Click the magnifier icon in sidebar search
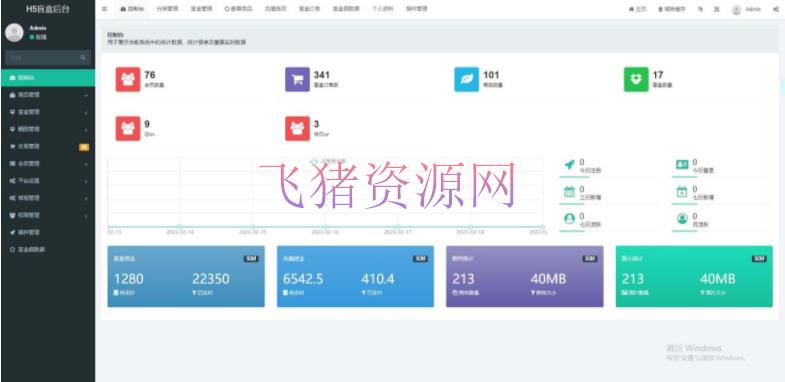785x382 pixels. pos(83,58)
